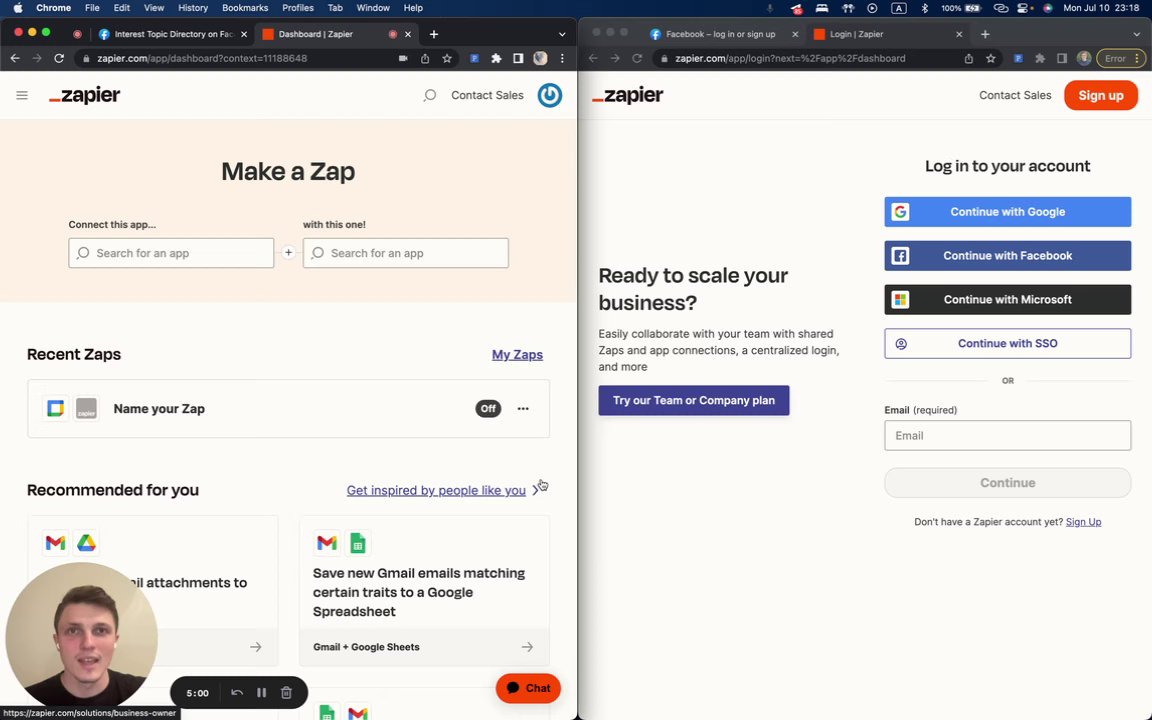
Task: Click the greyed-out Continue button
Action: pos(1007,483)
